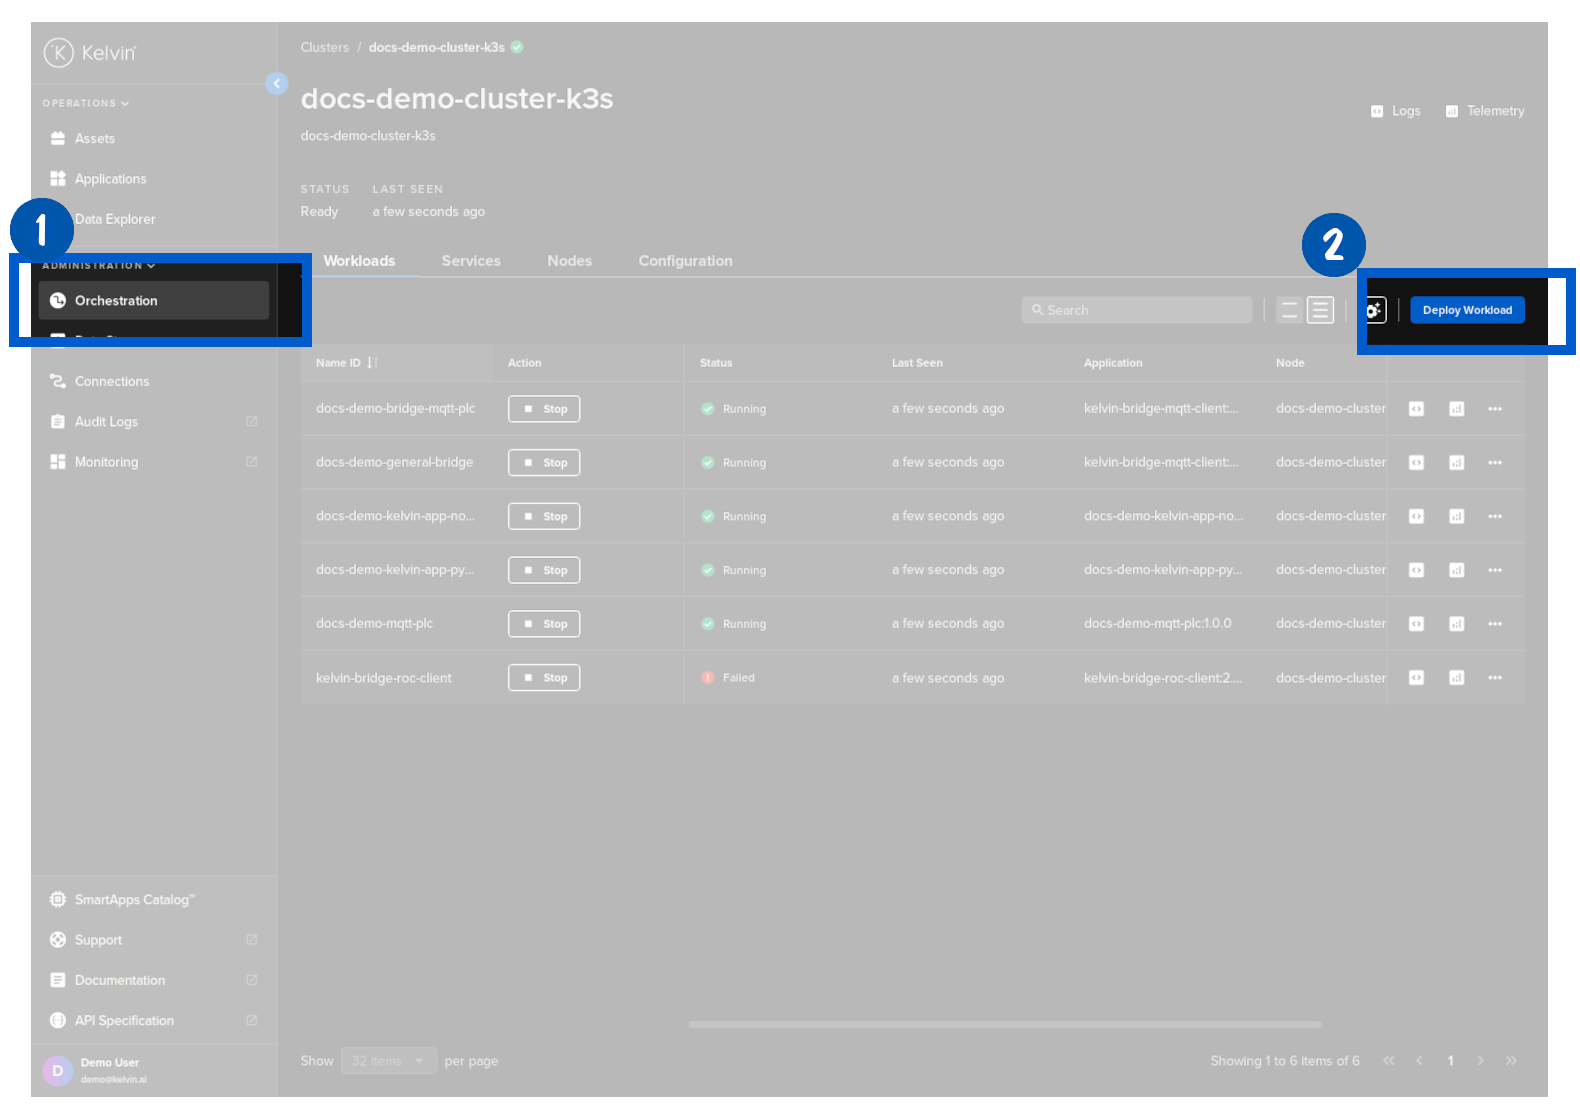Open telemetry for docs-demo-general-bridge row

pos(1456,463)
